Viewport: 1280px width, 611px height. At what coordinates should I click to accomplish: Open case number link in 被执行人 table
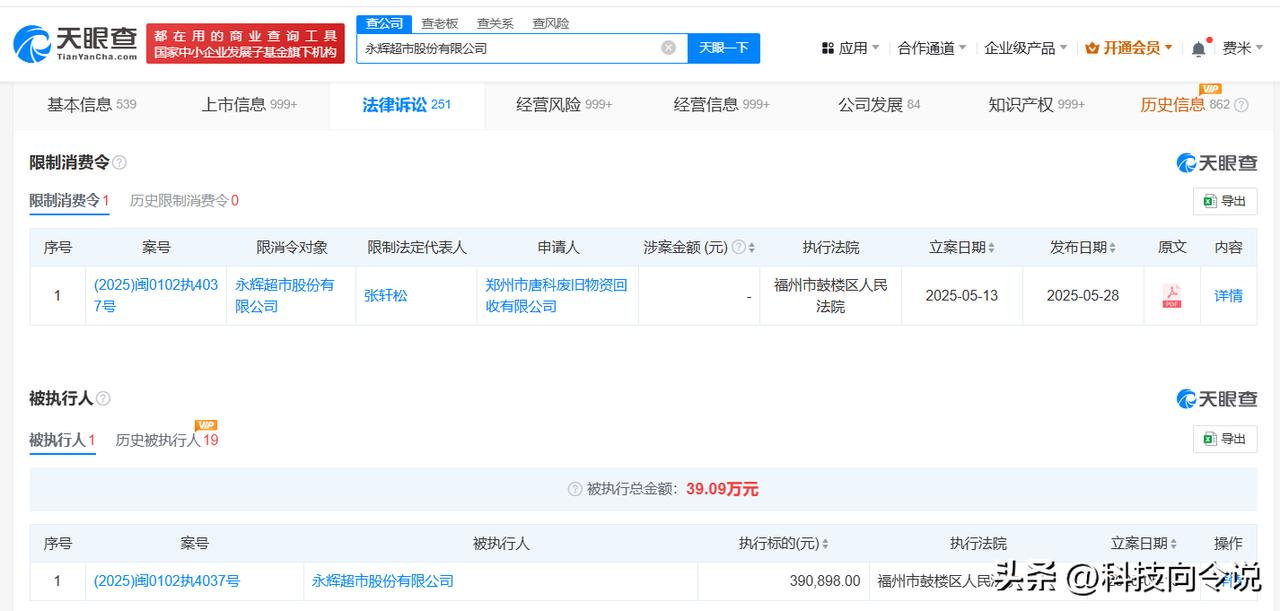click(167, 581)
